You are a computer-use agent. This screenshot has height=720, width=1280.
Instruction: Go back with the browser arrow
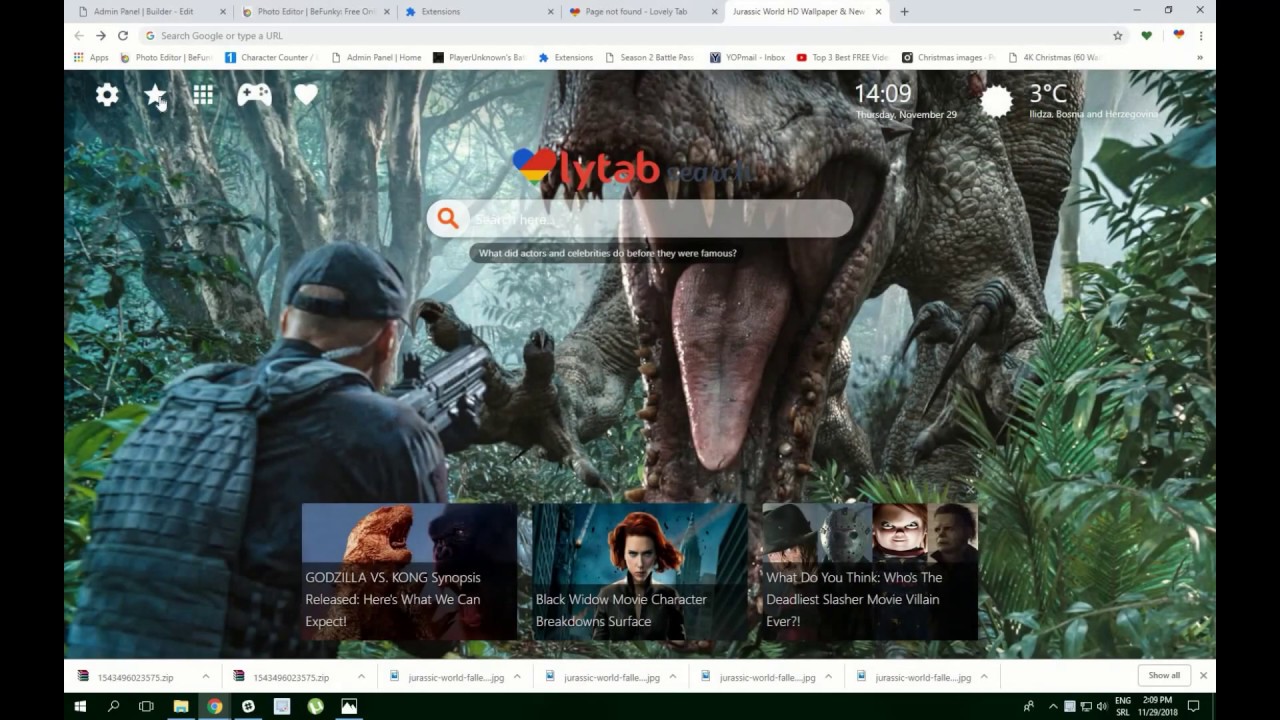tap(79, 35)
